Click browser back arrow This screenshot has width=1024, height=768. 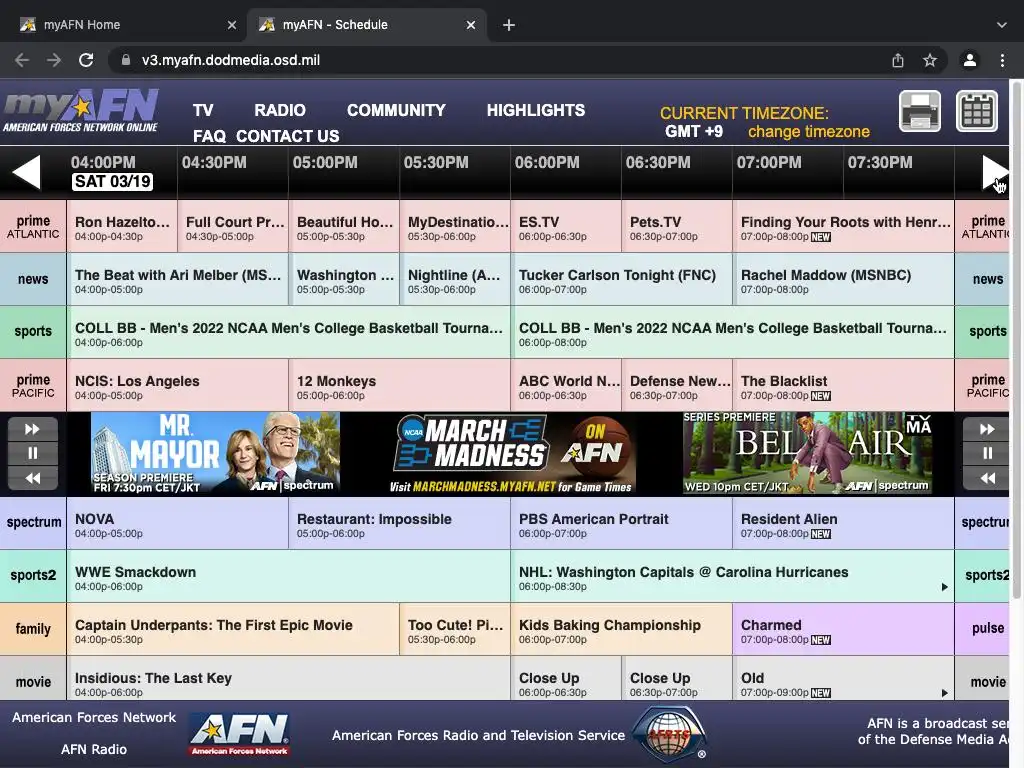22,60
